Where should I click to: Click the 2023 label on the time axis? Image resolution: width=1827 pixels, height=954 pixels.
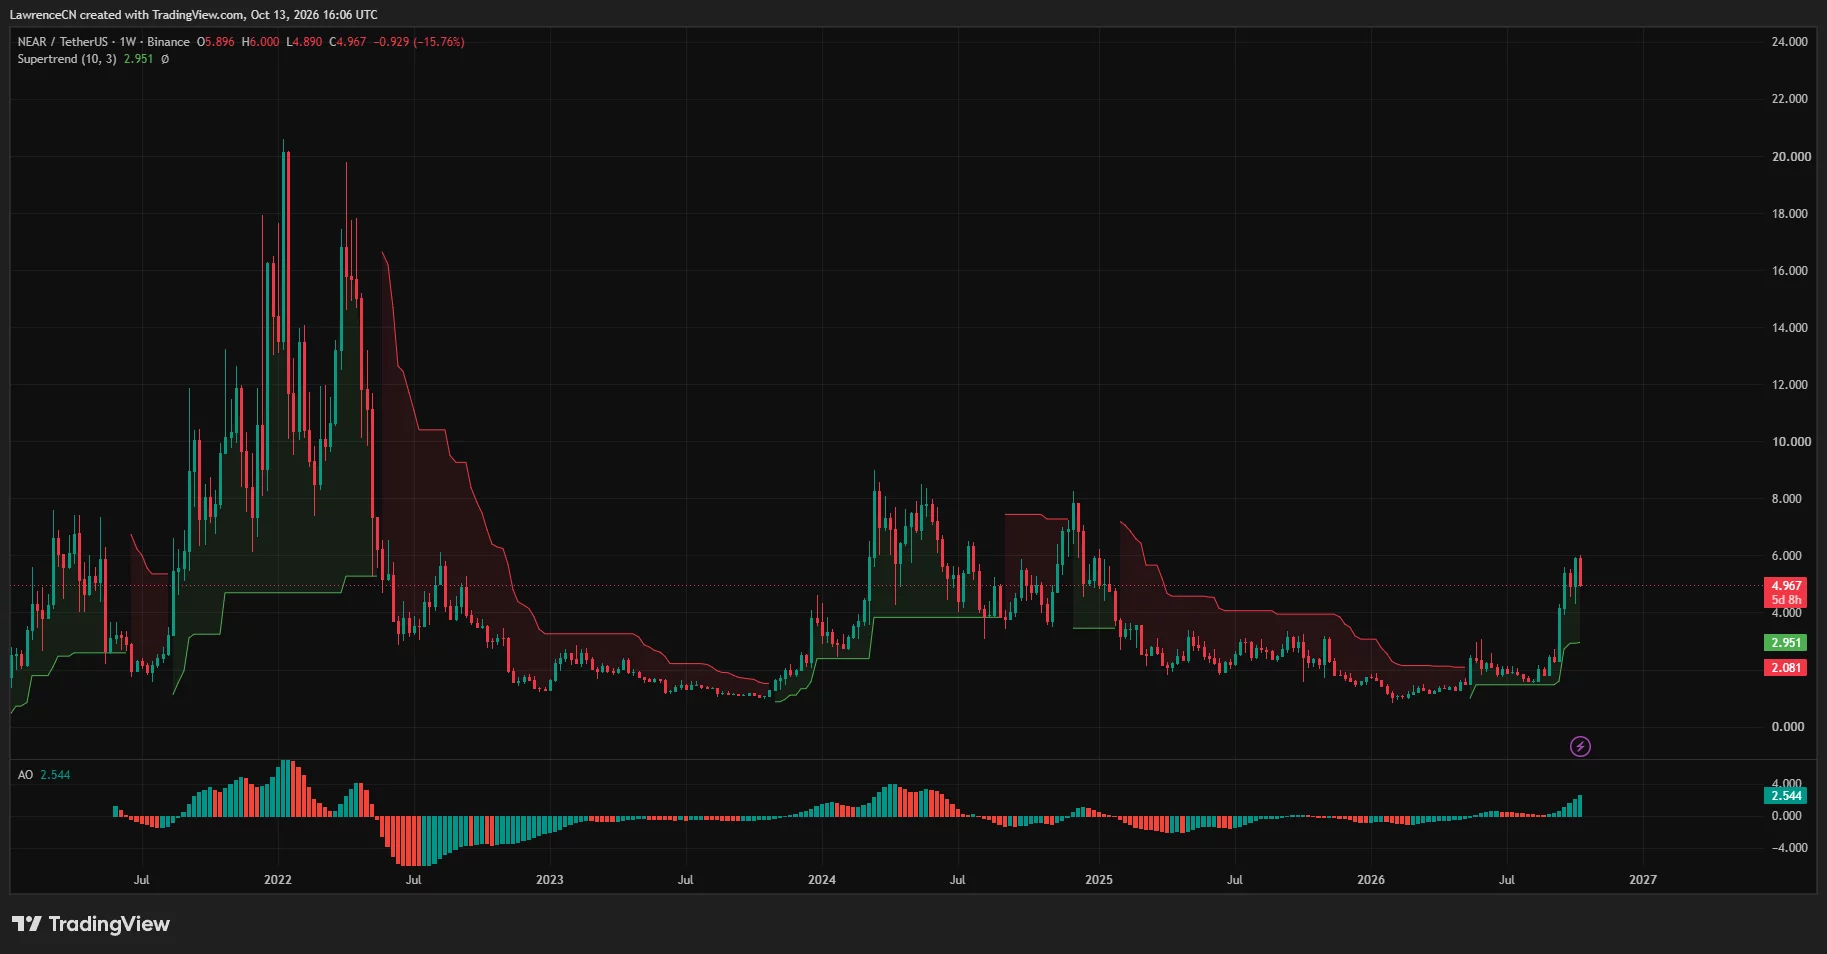point(549,880)
